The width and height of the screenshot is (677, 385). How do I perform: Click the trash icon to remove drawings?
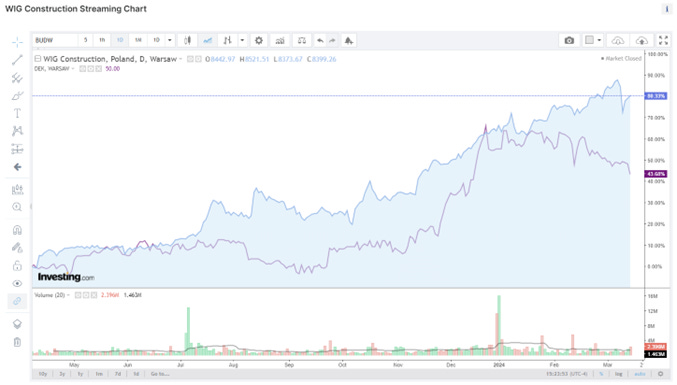[17, 342]
